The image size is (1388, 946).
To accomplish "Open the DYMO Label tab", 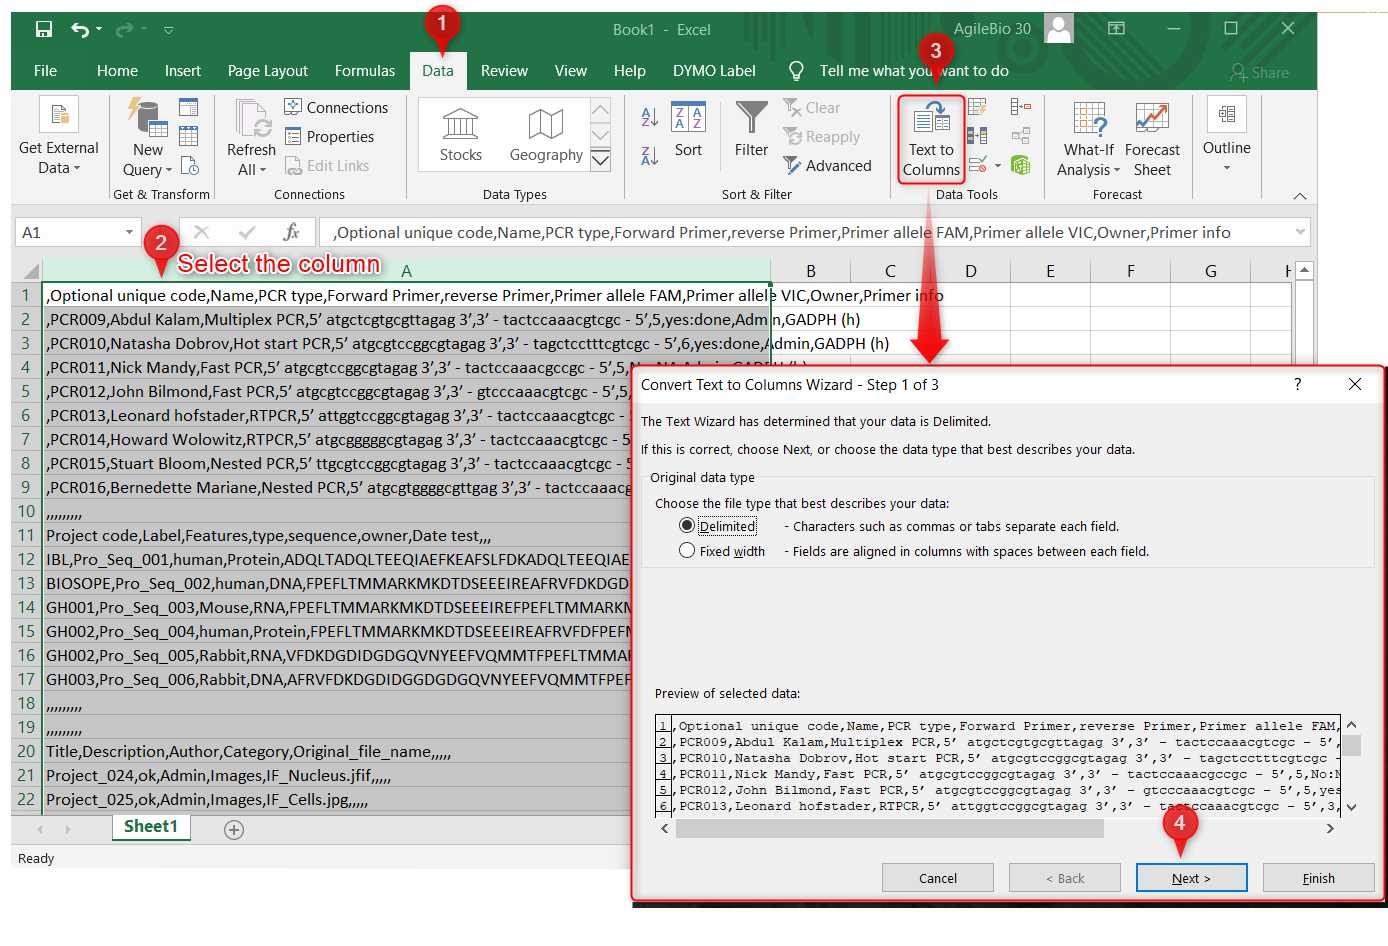I will 714,71.
